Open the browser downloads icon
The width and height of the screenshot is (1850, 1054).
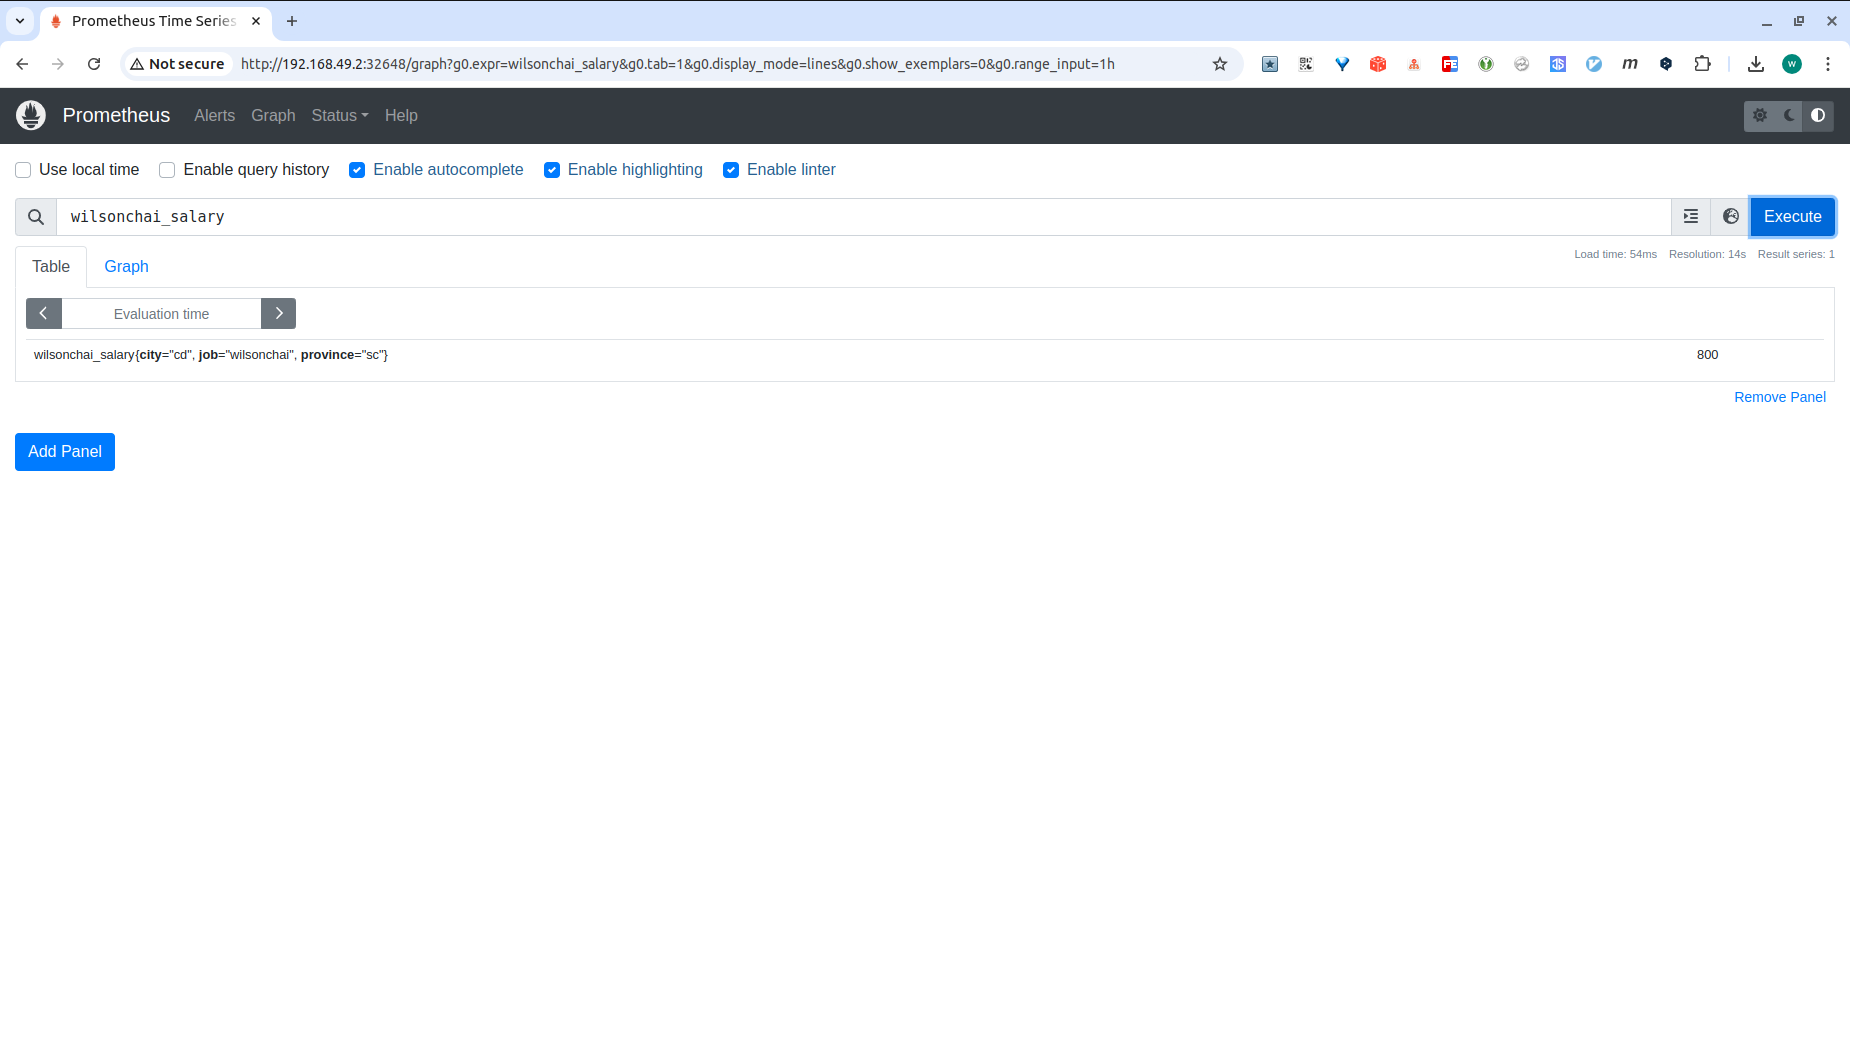point(1756,64)
